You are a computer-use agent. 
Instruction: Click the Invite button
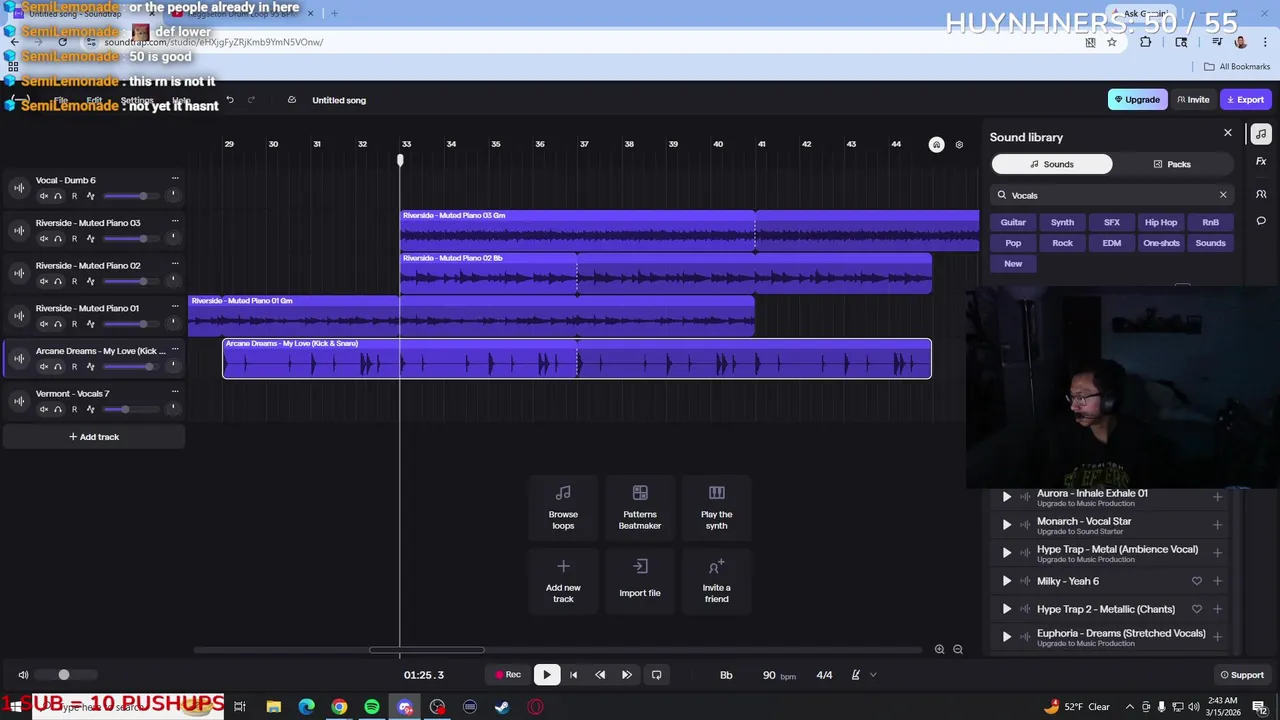pos(1193,100)
